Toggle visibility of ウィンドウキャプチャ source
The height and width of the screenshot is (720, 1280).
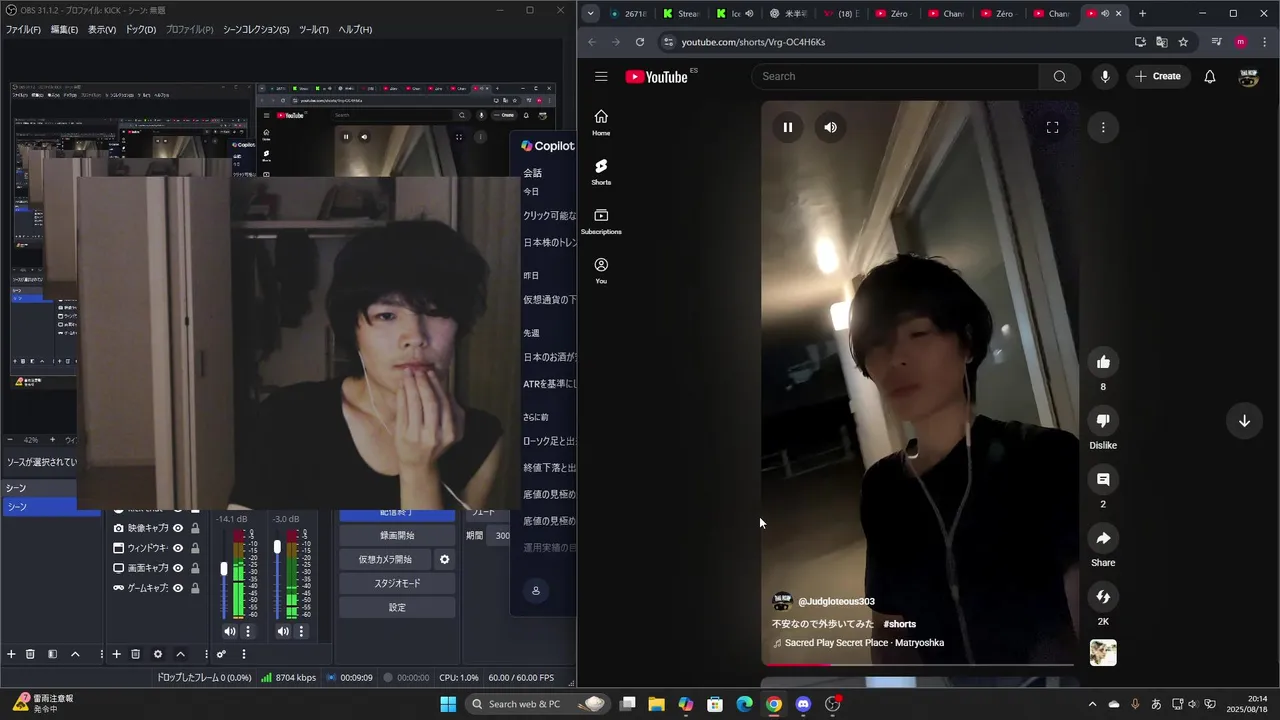(178, 548)
